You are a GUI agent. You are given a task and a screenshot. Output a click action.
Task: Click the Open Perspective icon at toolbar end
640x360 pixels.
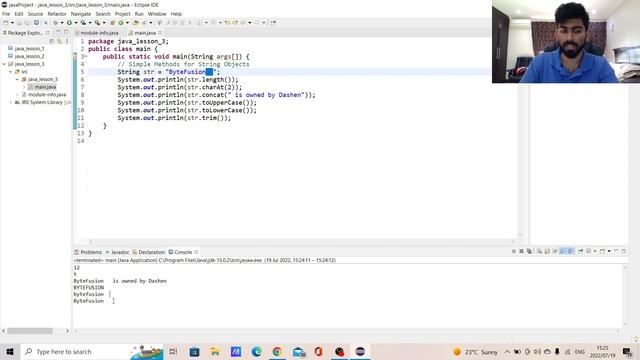(x=273, y=23)
